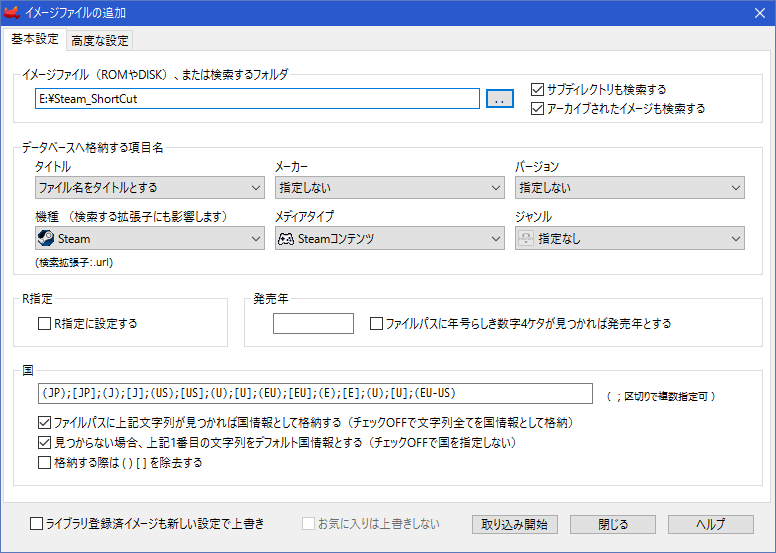Expand the ジャンル dropdown showing 指定なし
Screen dimensions: 776x553
click(630, 239)
